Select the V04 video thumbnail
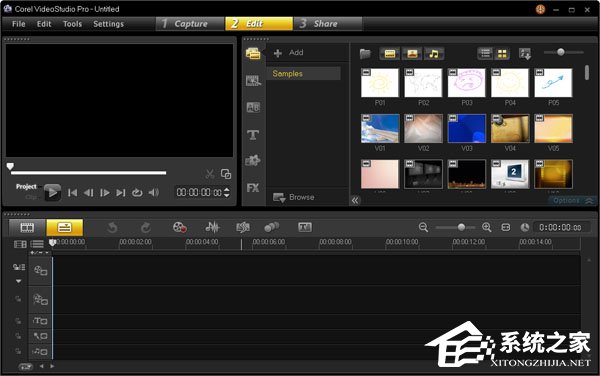600x376 pixels. coord(510,129)
